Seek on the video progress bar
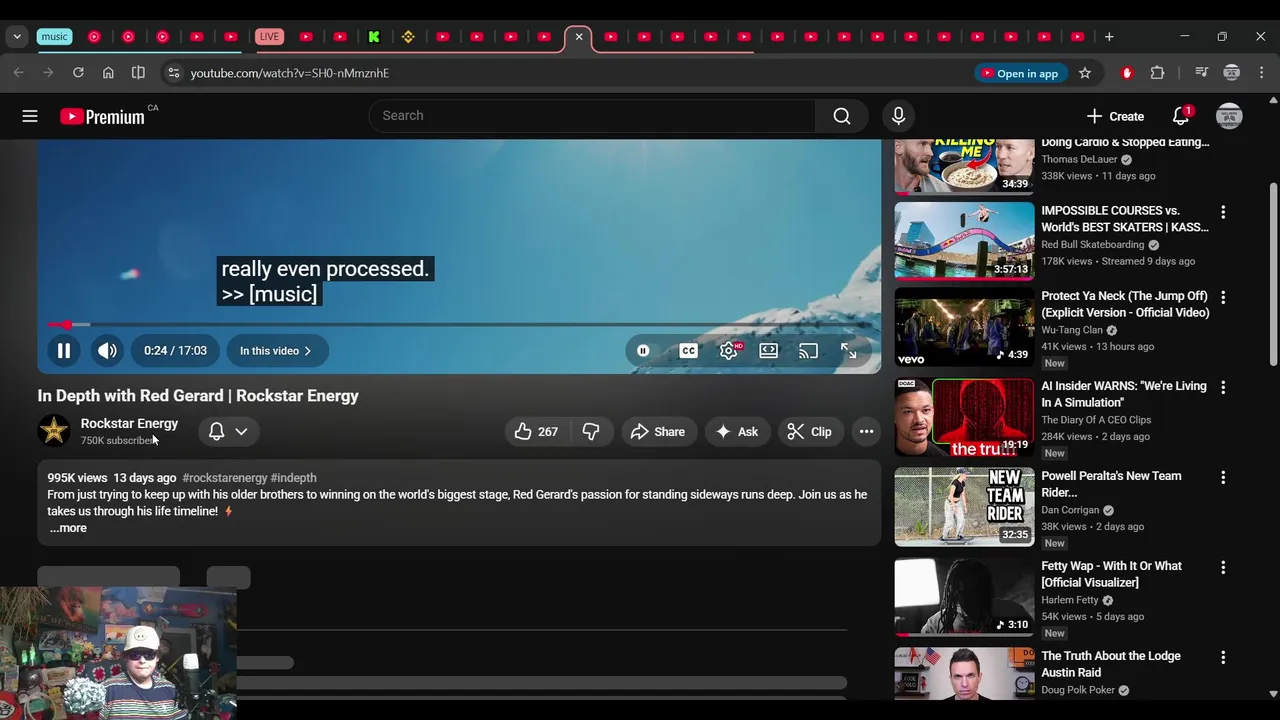 click(460, 324)
